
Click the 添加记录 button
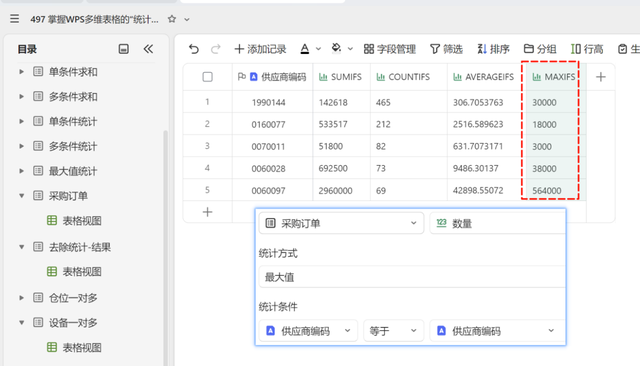click(x=260, y=49)
